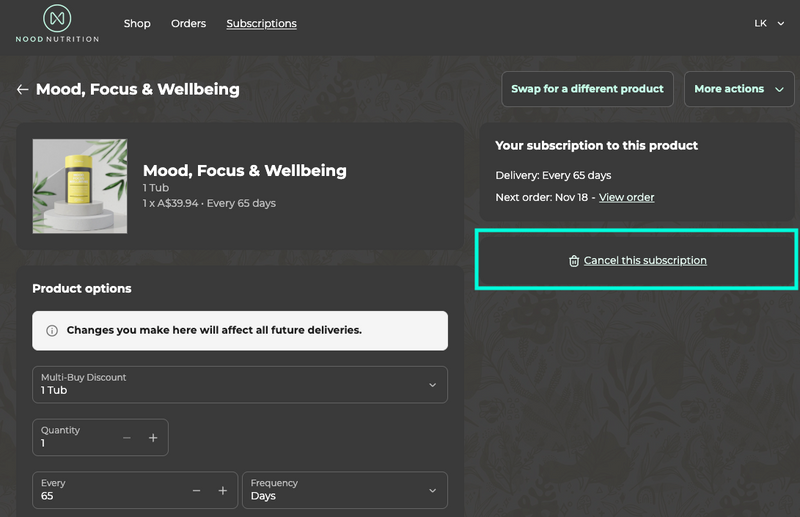Select the Subscriptions nav item
Viewport: 800px width, 517px height.
261,23
